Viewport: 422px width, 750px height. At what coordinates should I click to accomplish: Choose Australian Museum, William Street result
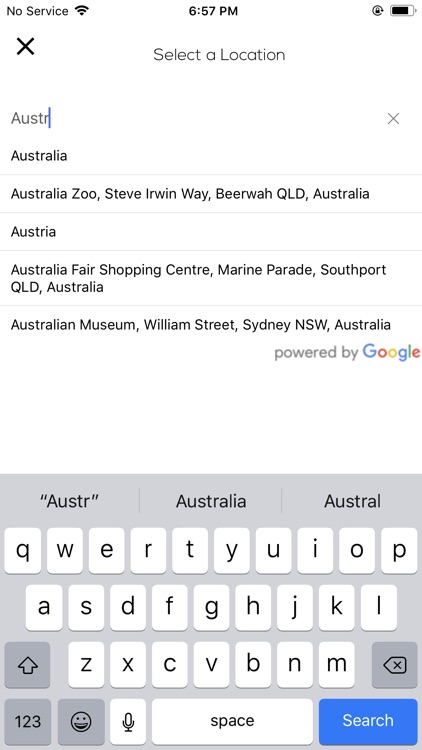(x=211, y=325)
